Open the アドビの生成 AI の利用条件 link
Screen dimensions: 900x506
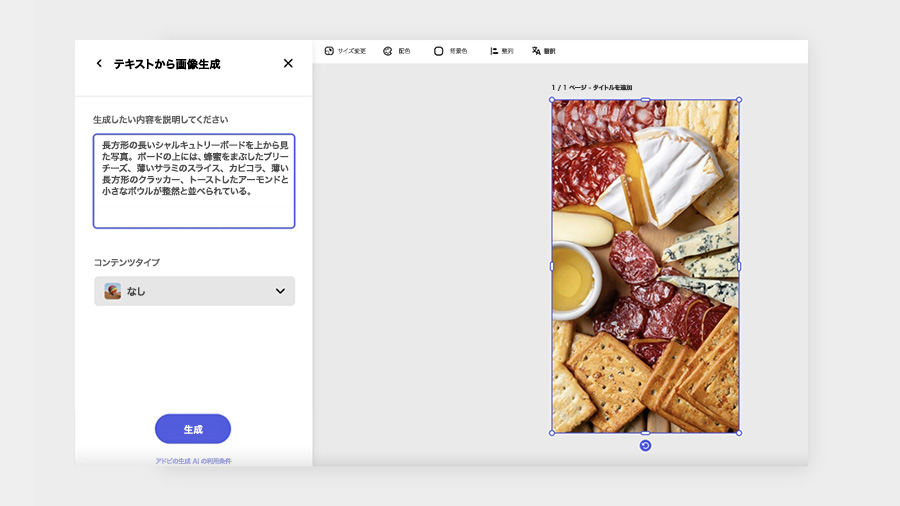click(x=193, y=461)
